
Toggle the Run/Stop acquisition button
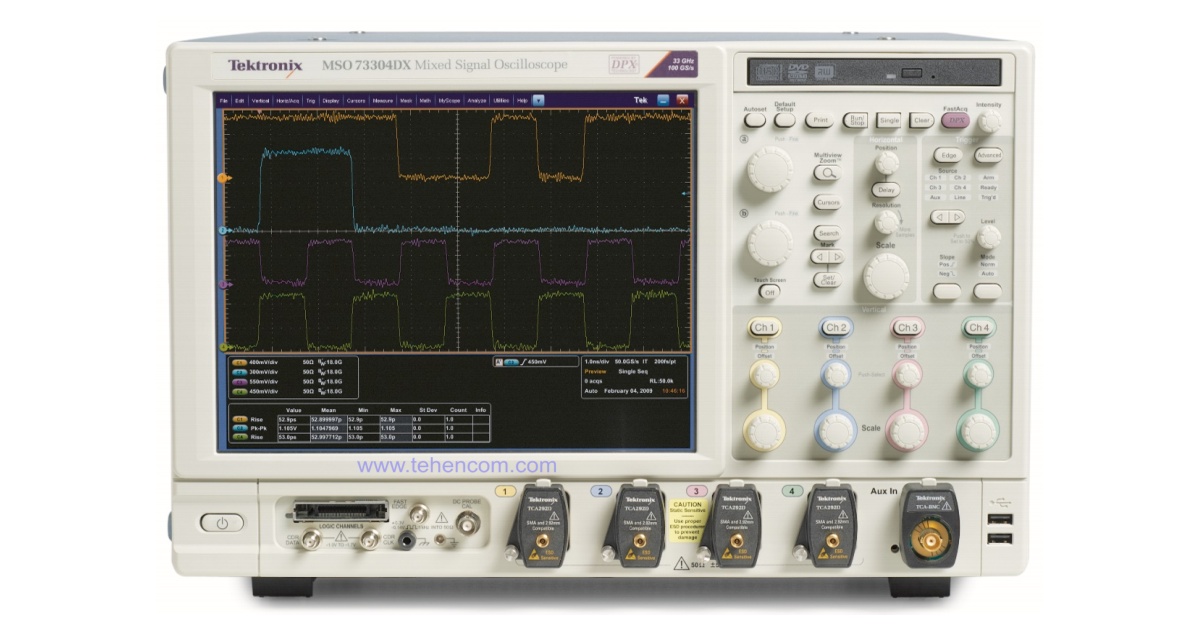click(x=855, y=120)
